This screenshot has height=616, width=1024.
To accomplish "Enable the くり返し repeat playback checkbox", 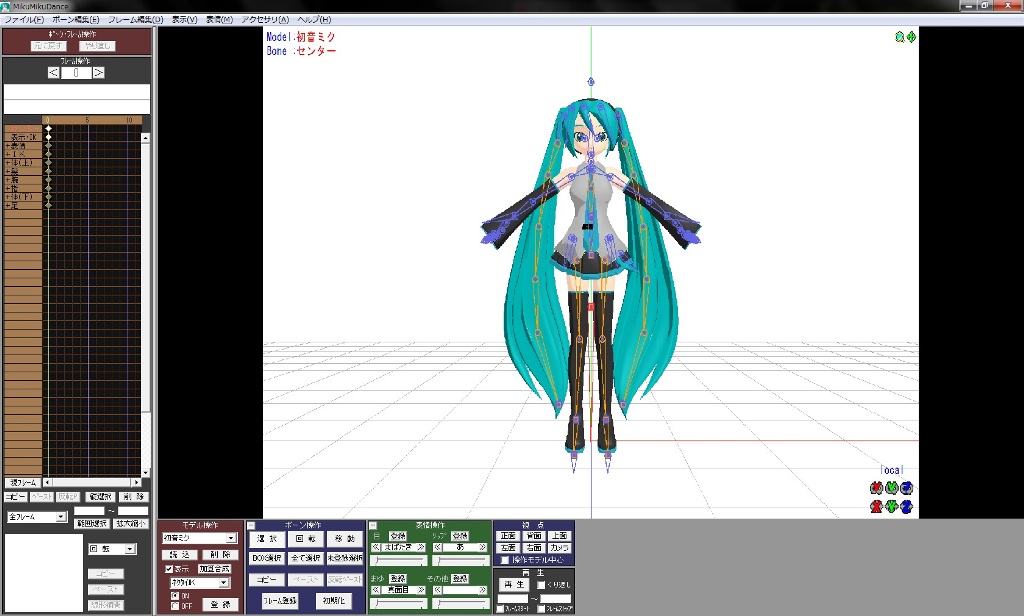I will (540, 585).
